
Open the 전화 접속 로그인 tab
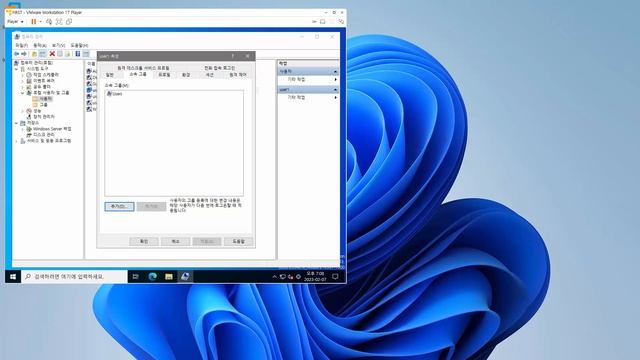click(x=220, y=68)
